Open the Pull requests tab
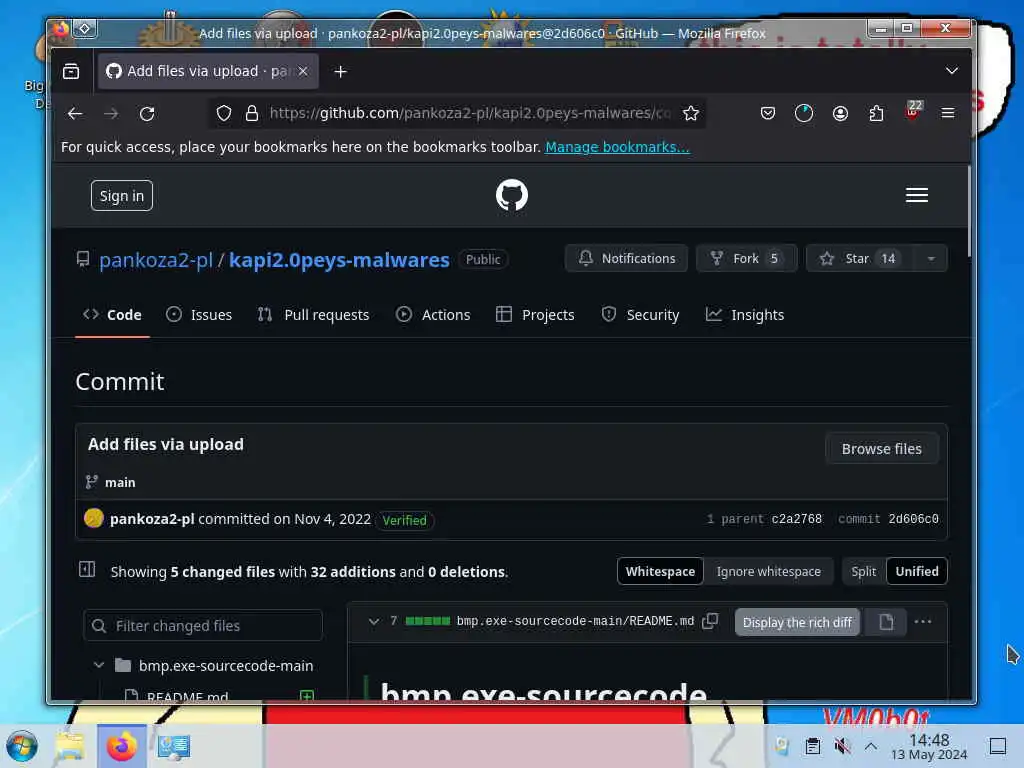This screenshot has height=768, width=1024. click(313, 315)
